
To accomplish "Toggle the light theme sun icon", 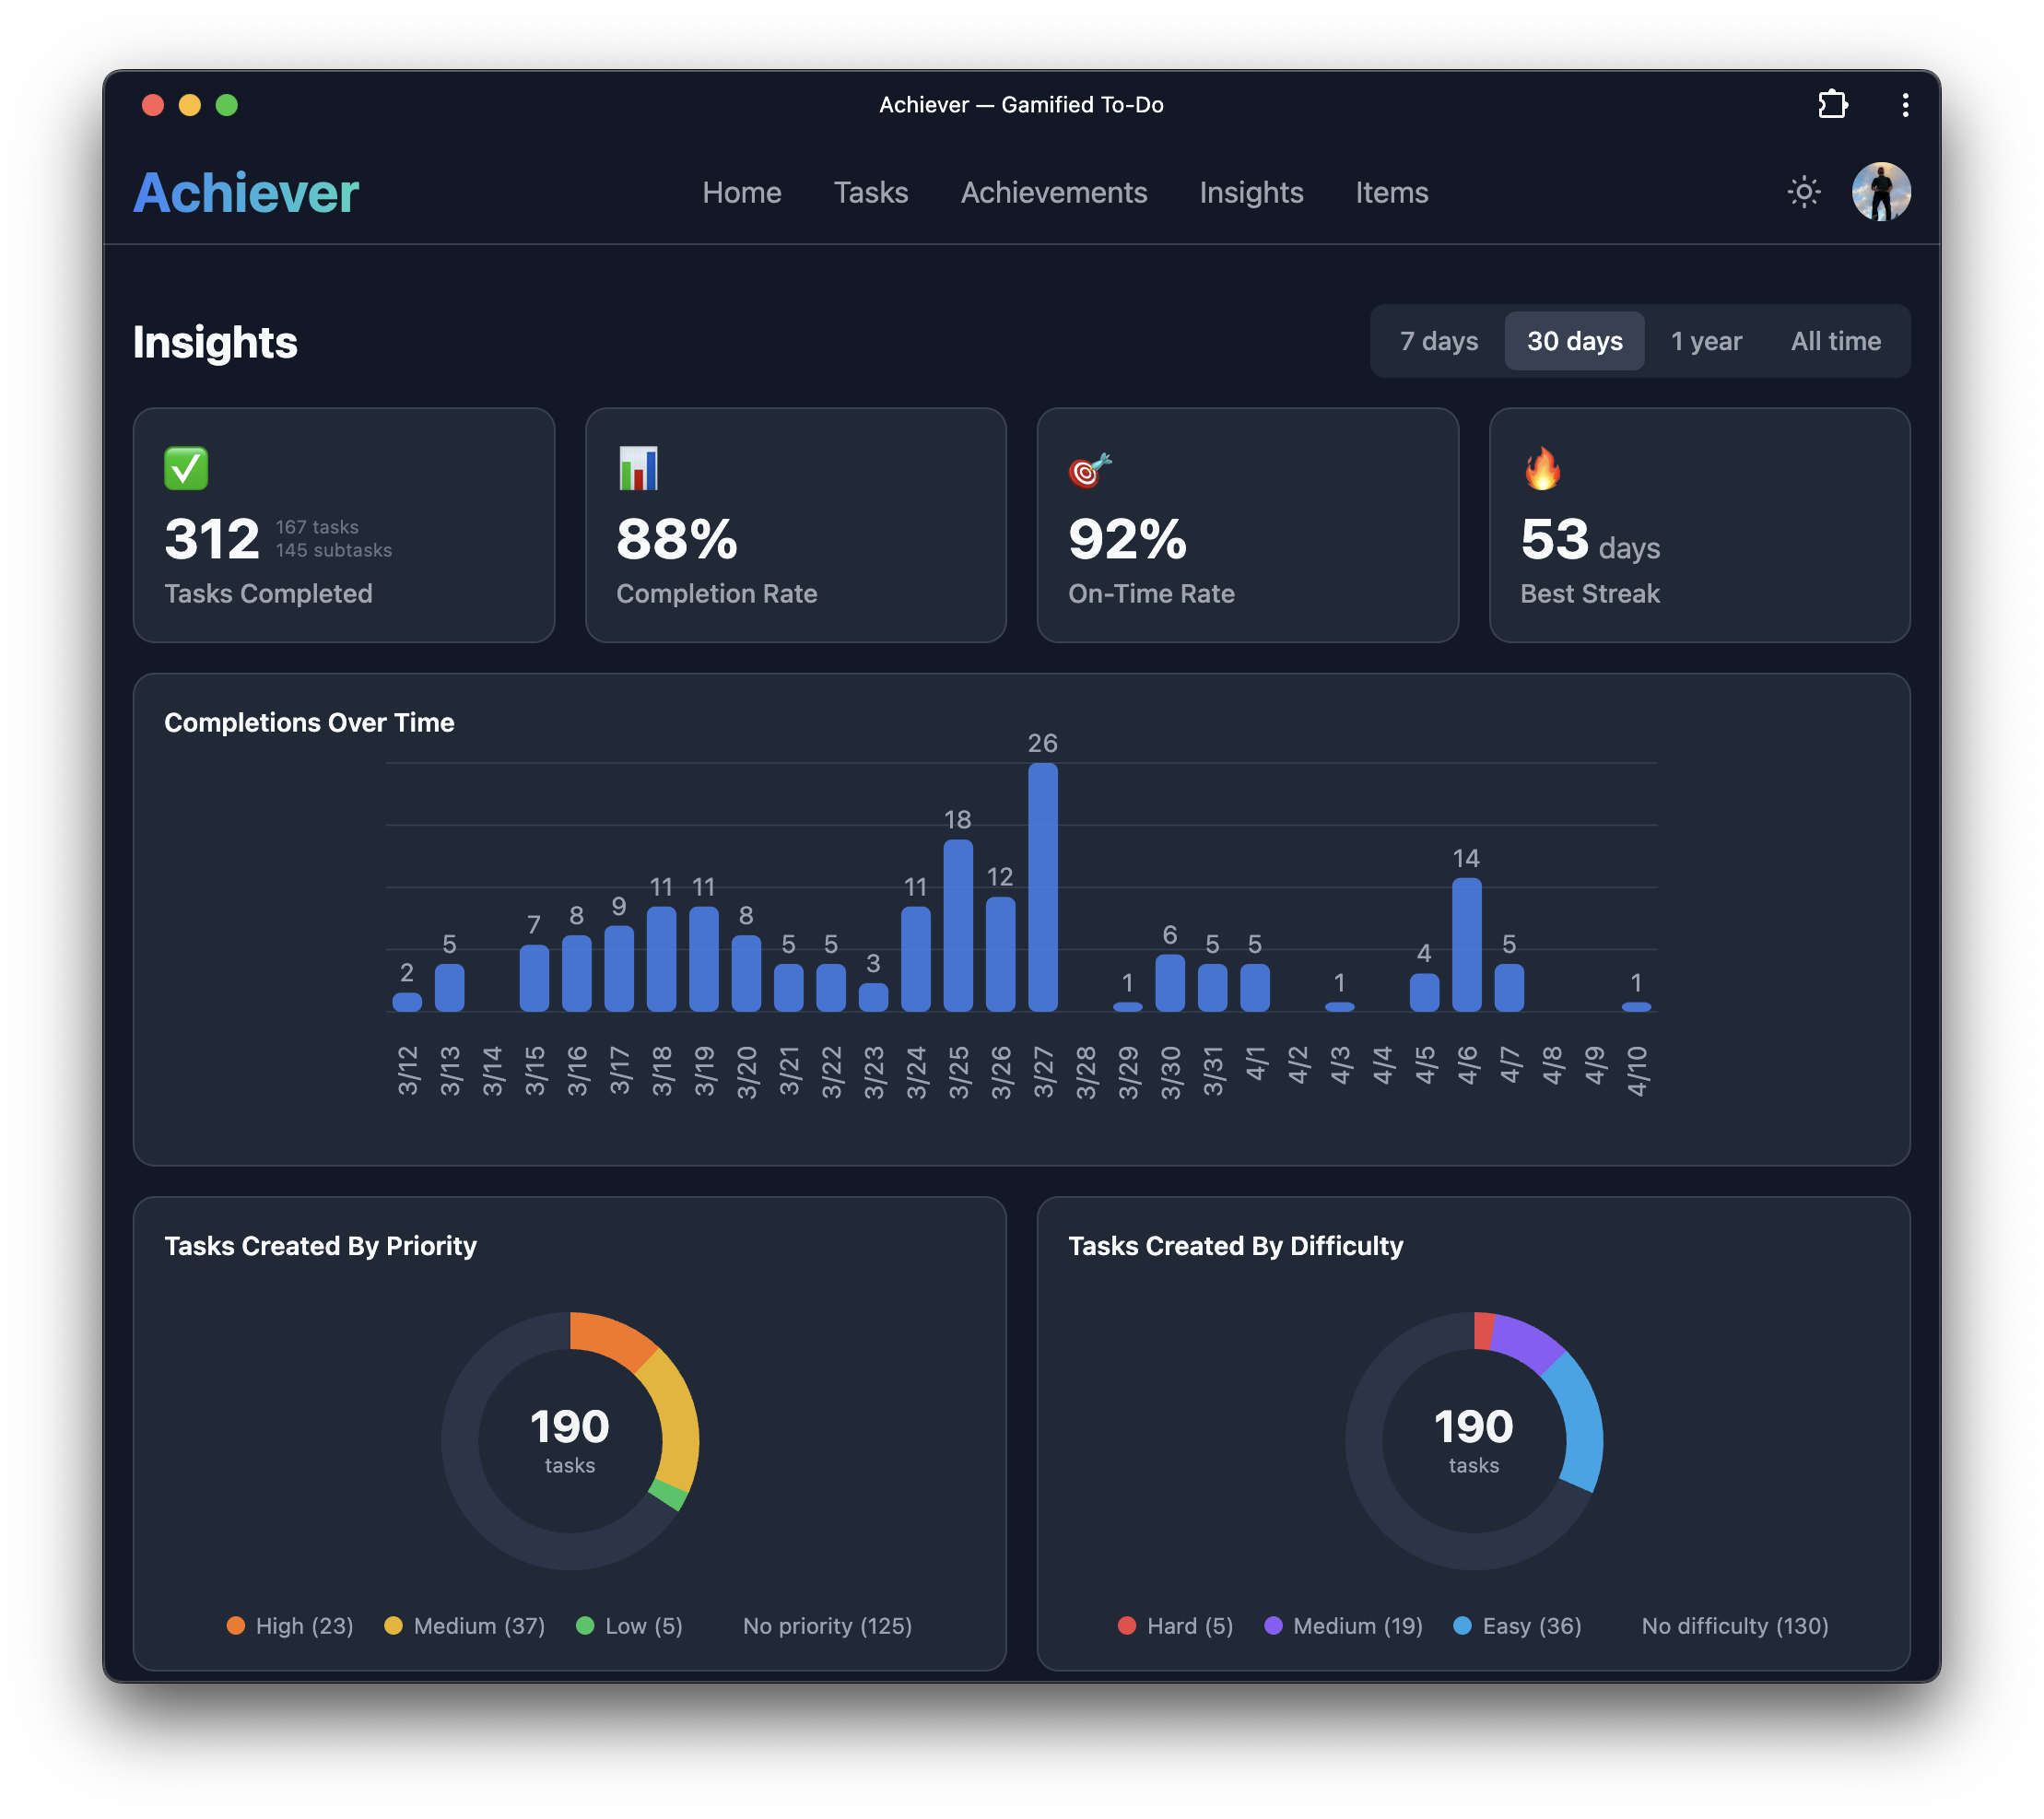I will point(1803,191).
